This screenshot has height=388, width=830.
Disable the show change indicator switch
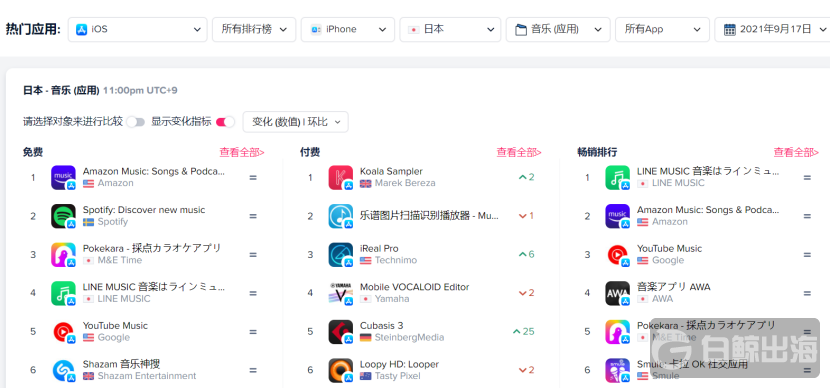[225, 122]
